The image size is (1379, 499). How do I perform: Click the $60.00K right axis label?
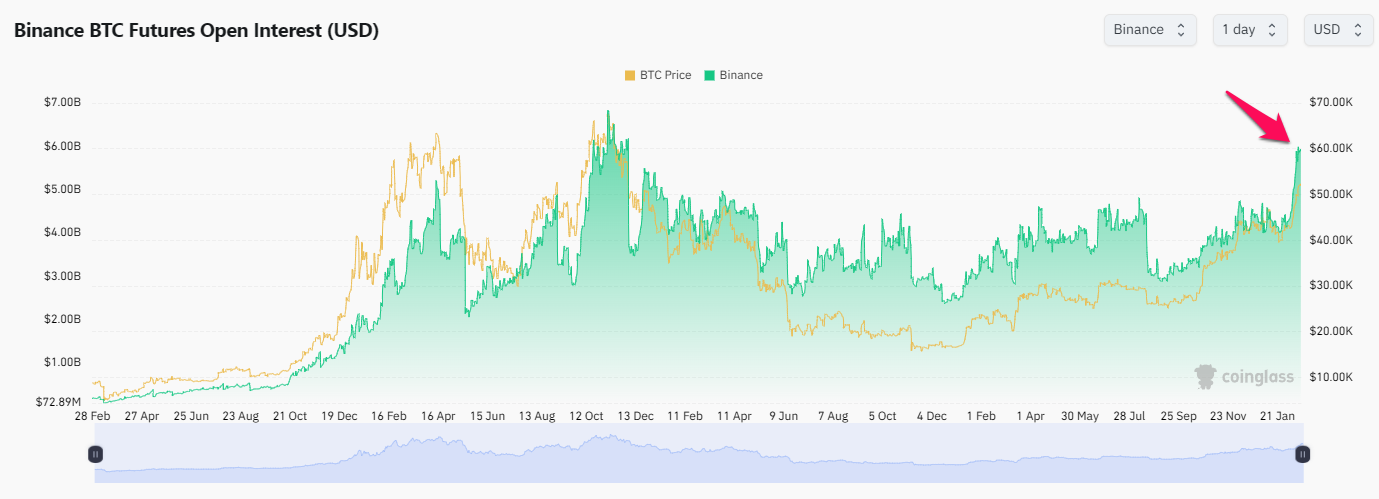1331,148
